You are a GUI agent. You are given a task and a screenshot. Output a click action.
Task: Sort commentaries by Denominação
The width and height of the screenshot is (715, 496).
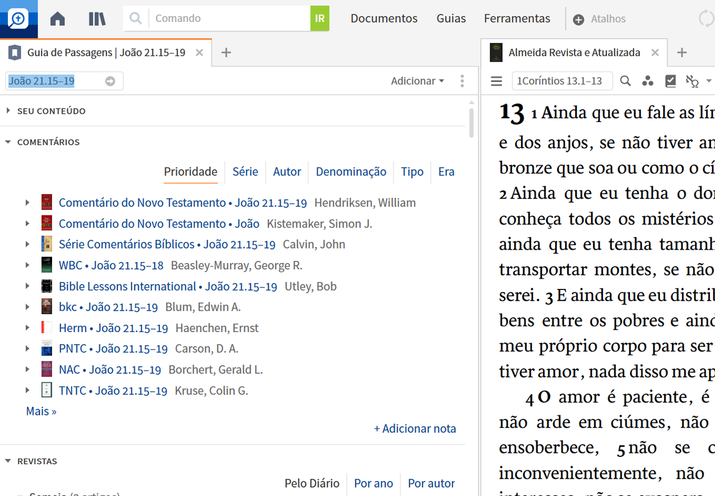[351, 172]
